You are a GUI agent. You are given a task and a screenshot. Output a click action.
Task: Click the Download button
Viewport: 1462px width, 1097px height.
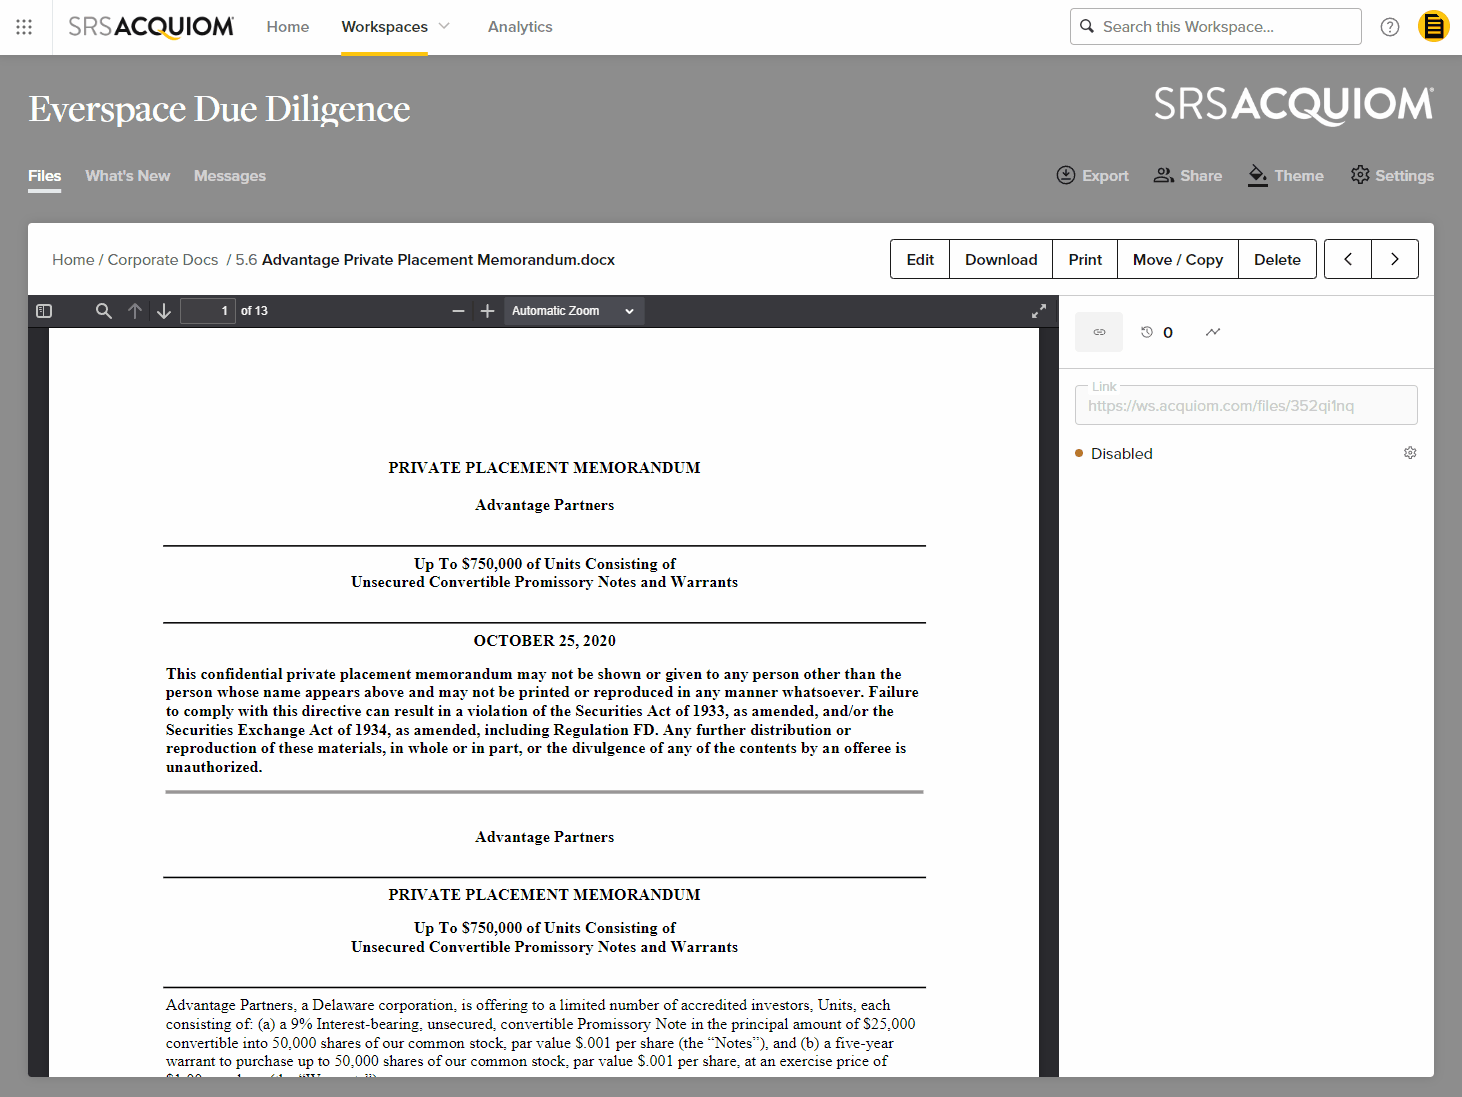1001,259
